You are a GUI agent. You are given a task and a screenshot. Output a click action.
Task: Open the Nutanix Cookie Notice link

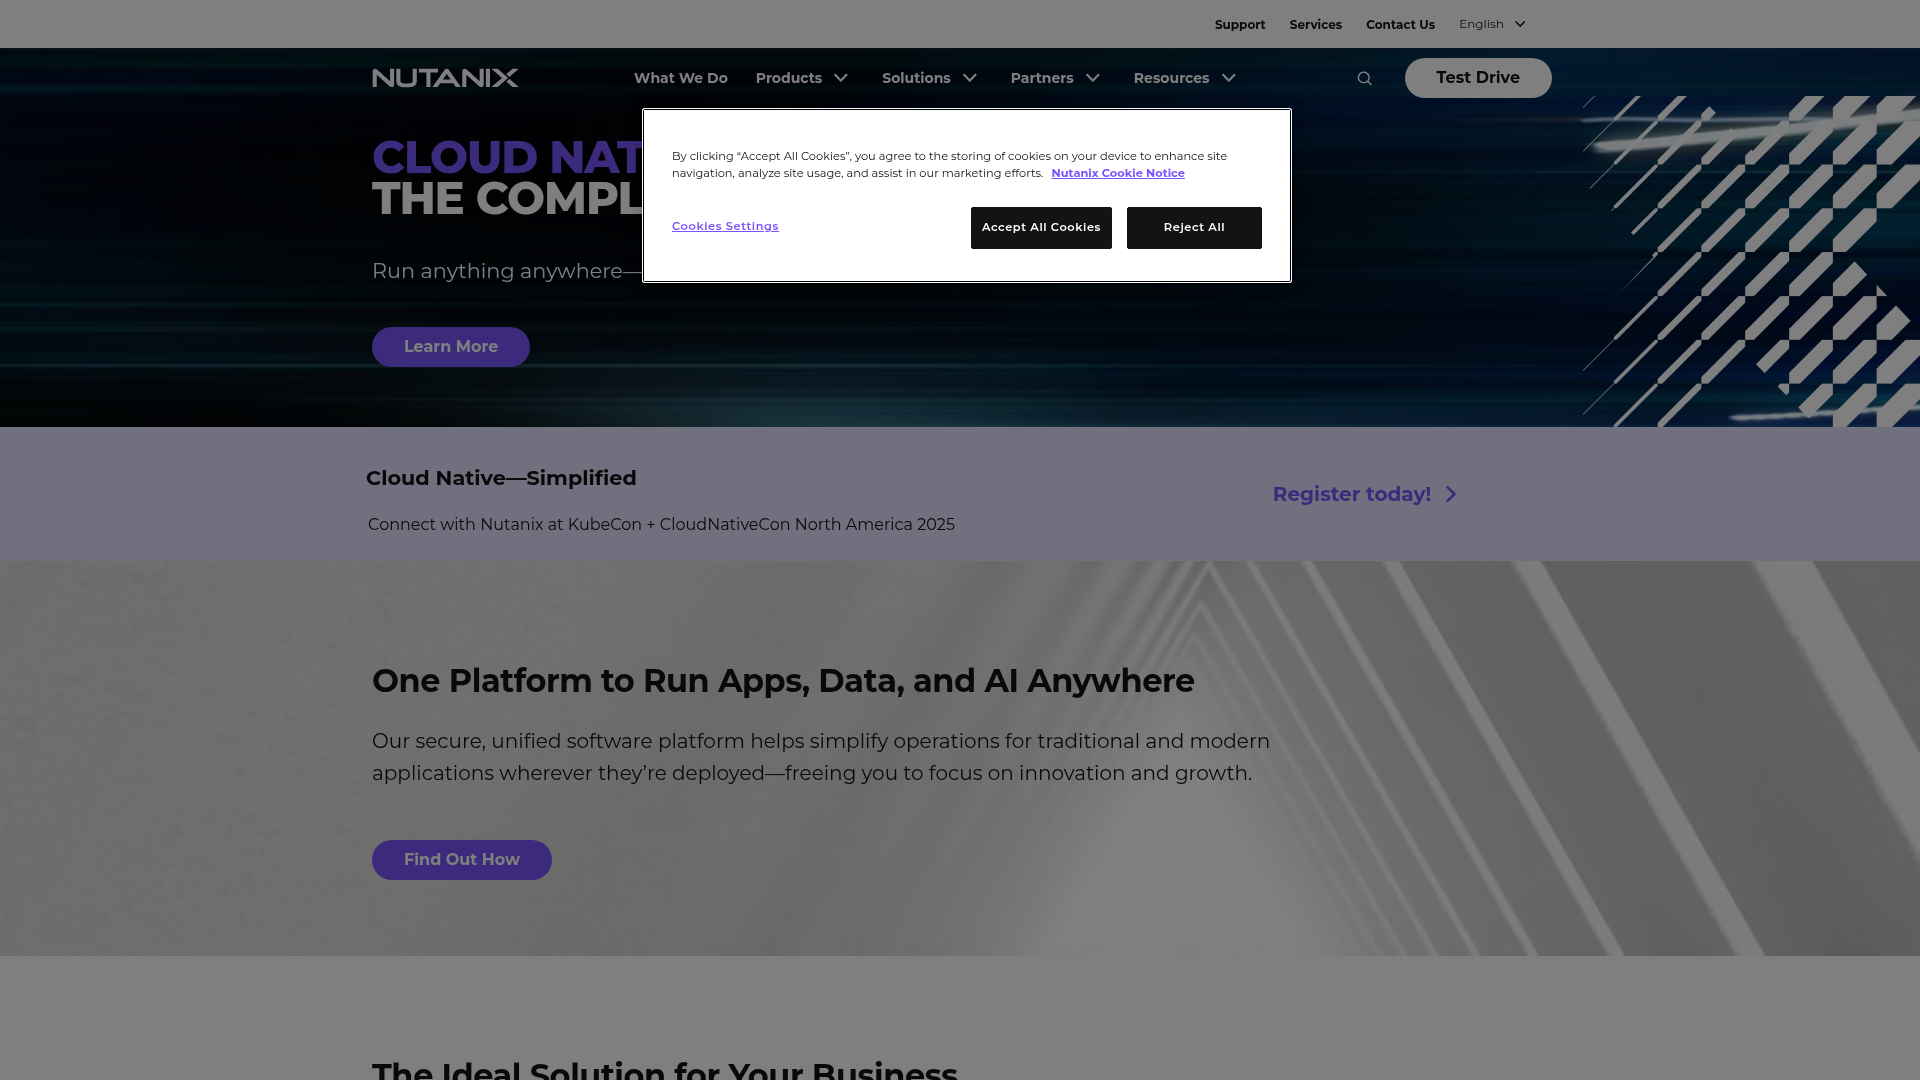coord(1117,173)
